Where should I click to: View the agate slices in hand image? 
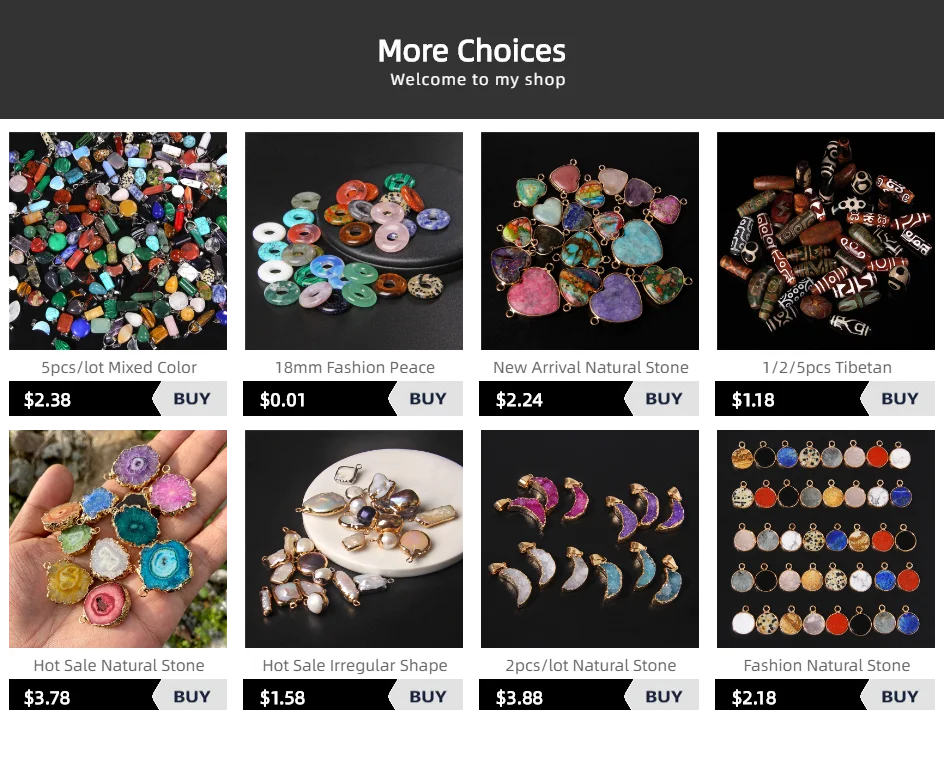[x=118, y=539]
